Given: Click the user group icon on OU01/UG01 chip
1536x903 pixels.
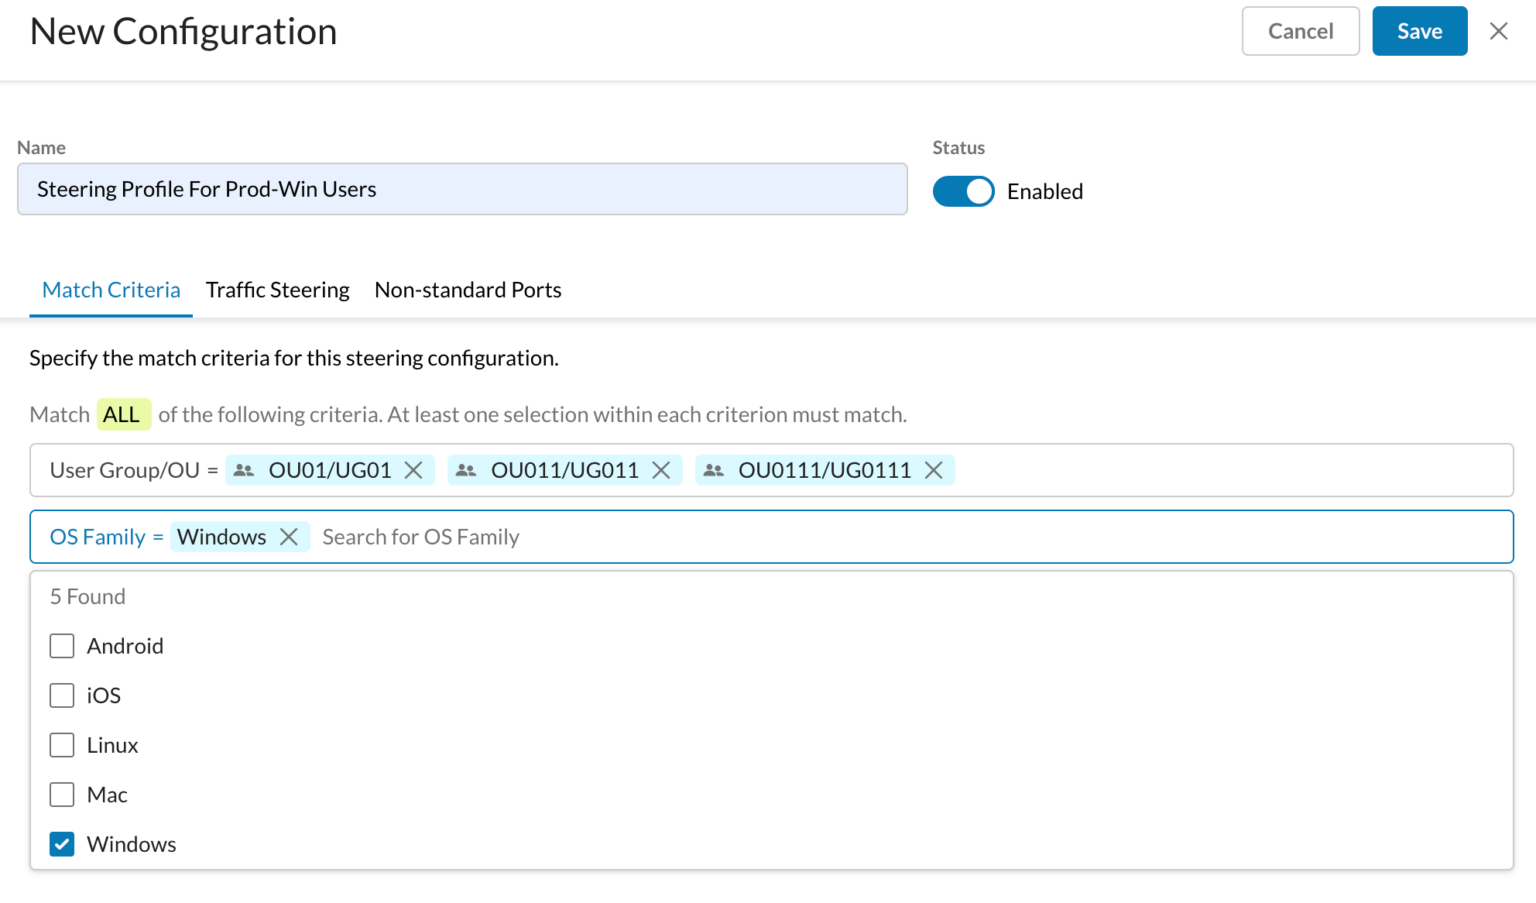Looking at the screenshot, I should pos(243,470).
